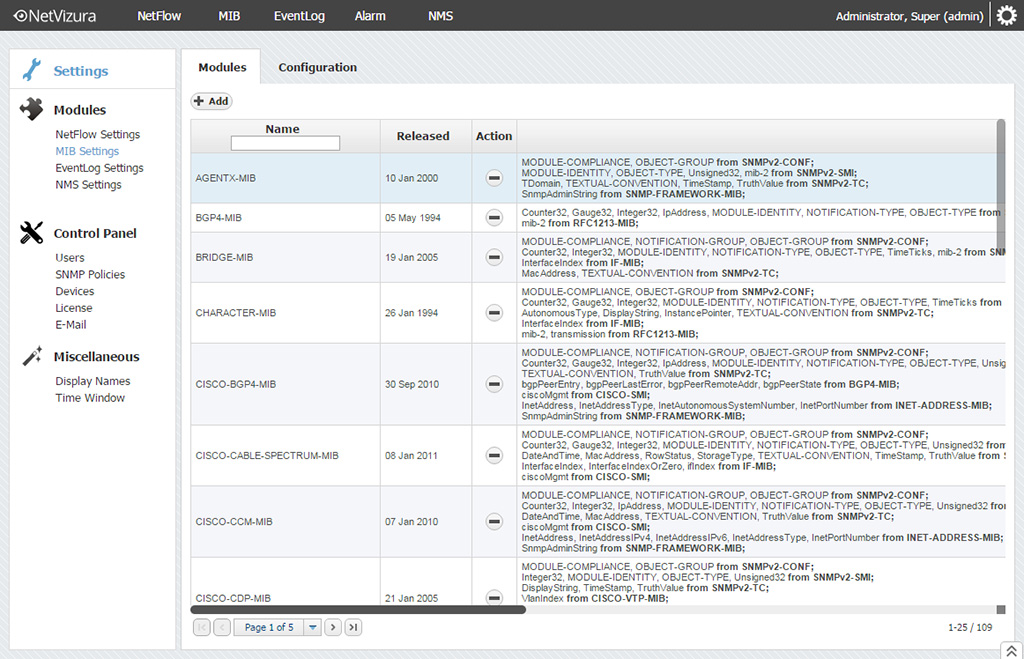Screen dimensions: 1024x659
Task: Remove the AGENTX-MIB module
Action: (x=494, y=178)
